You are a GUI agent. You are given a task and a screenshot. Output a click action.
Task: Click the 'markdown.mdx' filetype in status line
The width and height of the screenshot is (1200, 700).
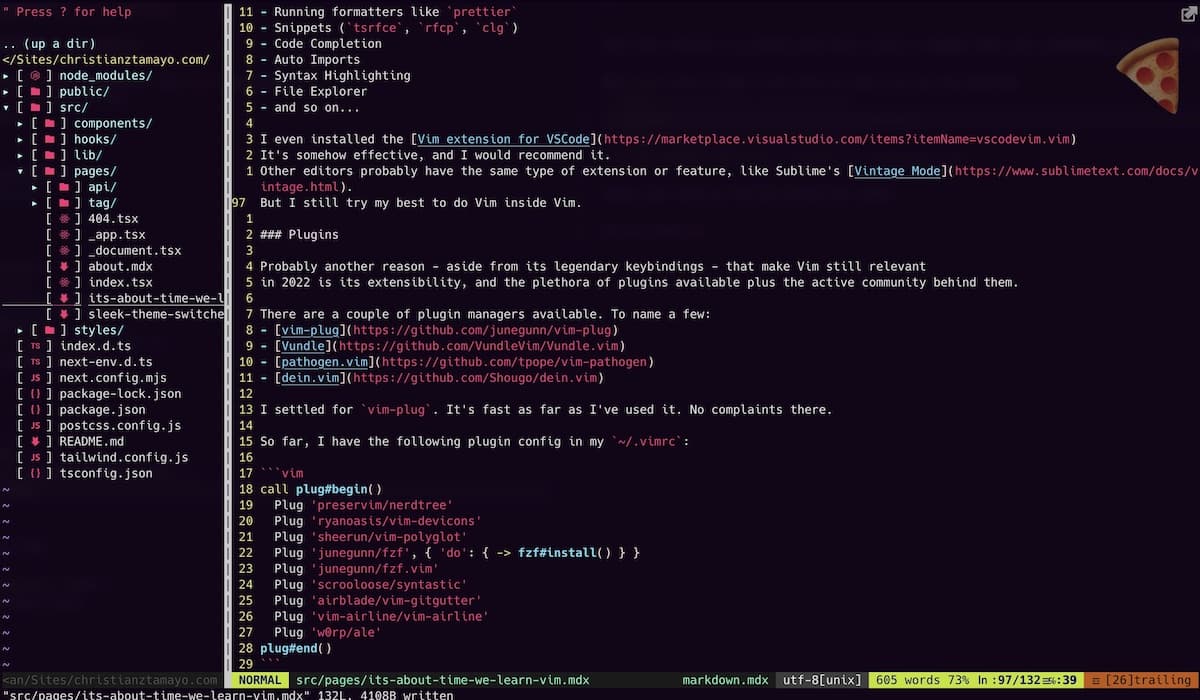(725, 680)
